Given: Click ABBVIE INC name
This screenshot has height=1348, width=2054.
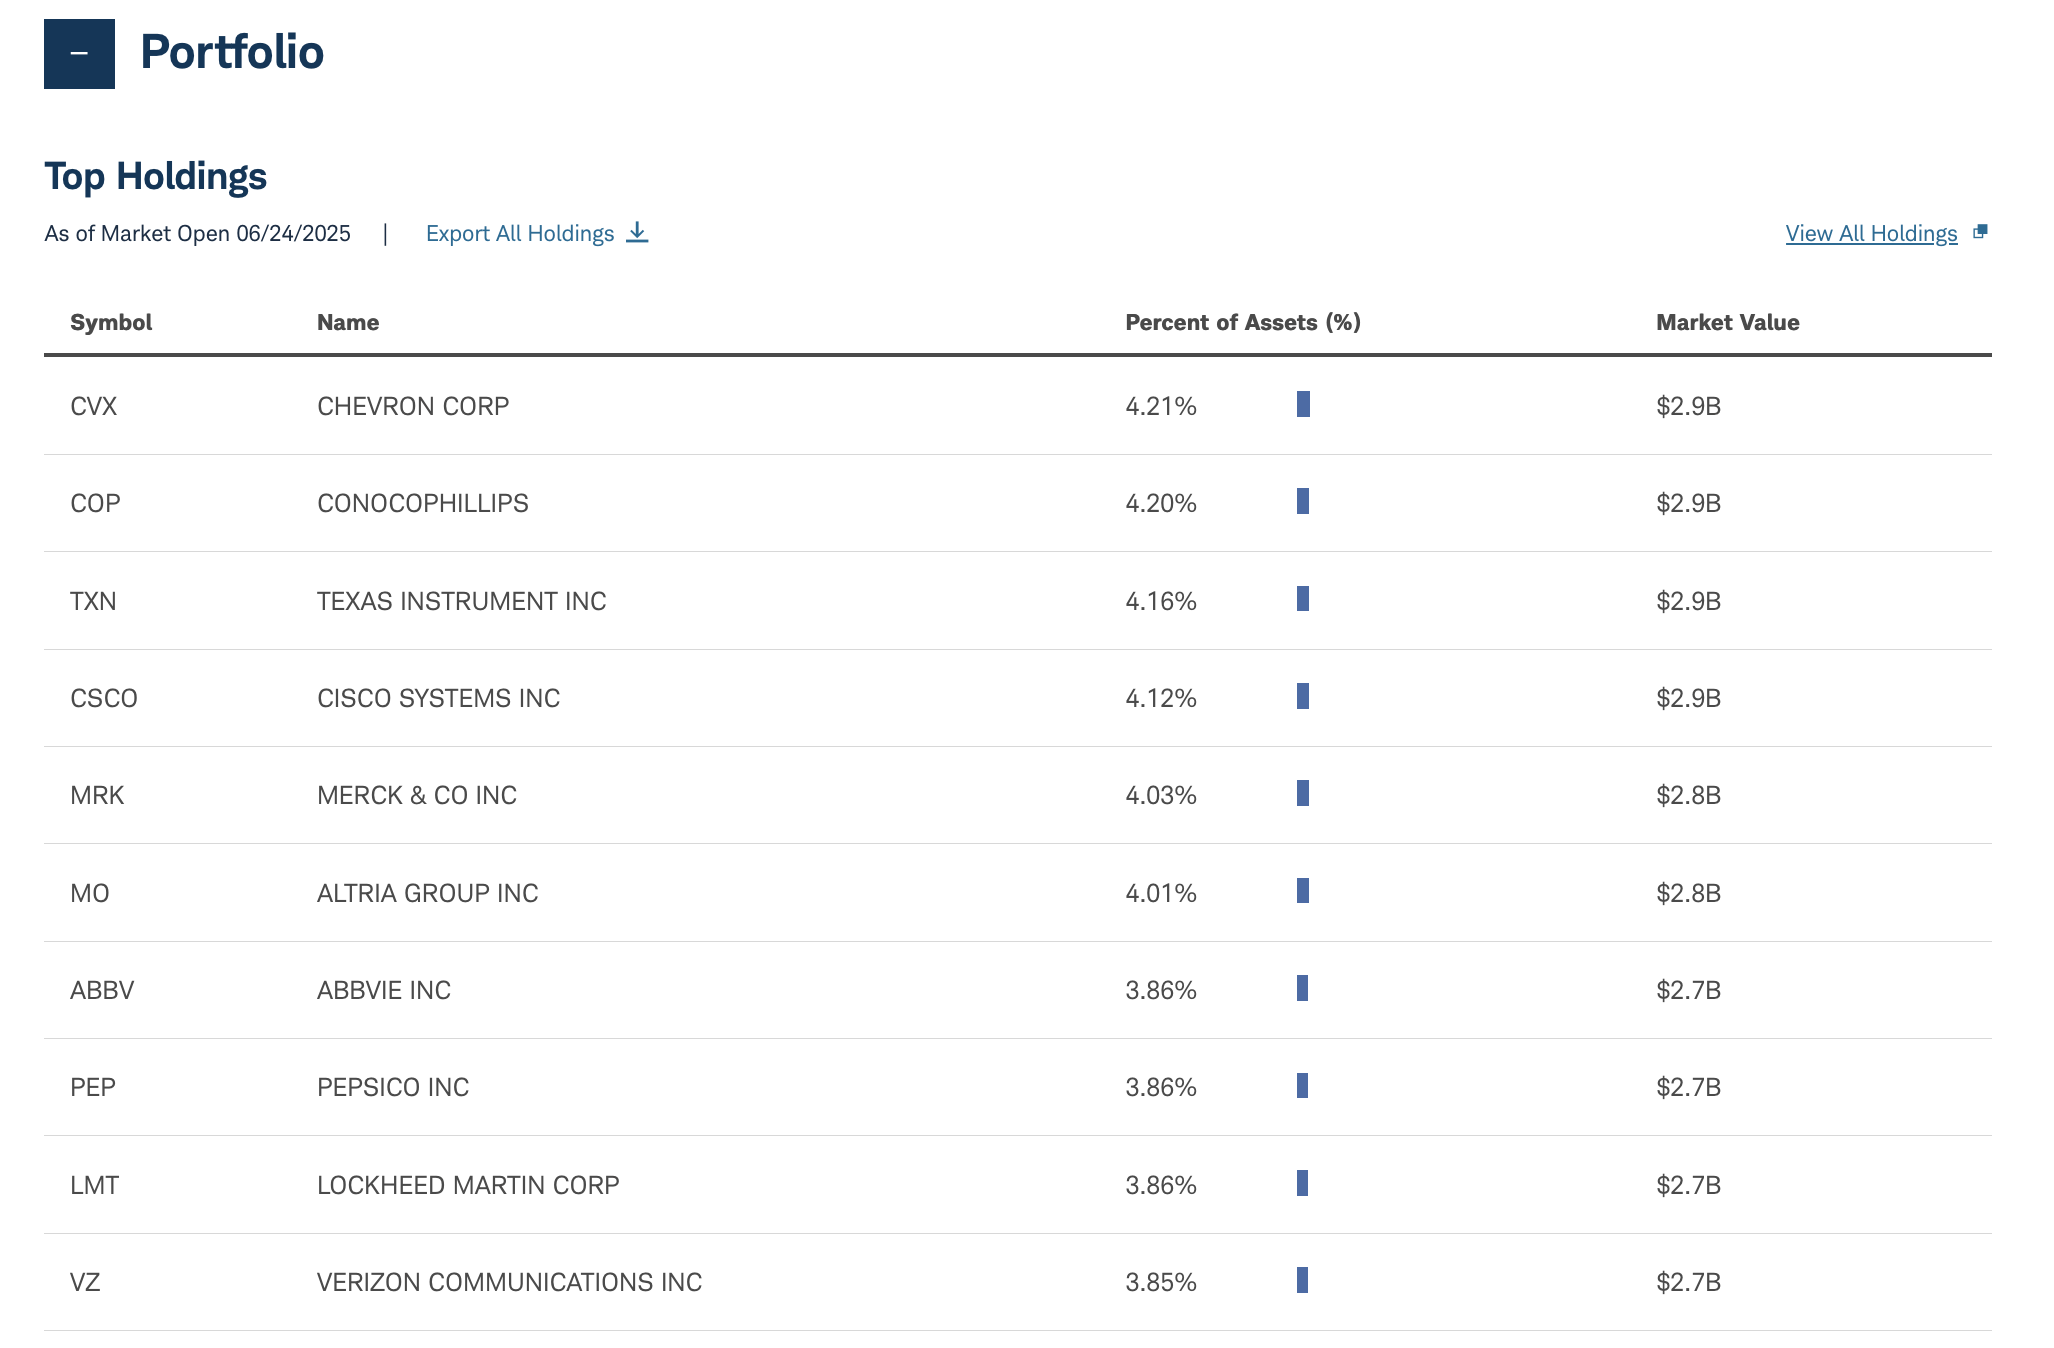Looking at the screenshot, I should 384,990.
